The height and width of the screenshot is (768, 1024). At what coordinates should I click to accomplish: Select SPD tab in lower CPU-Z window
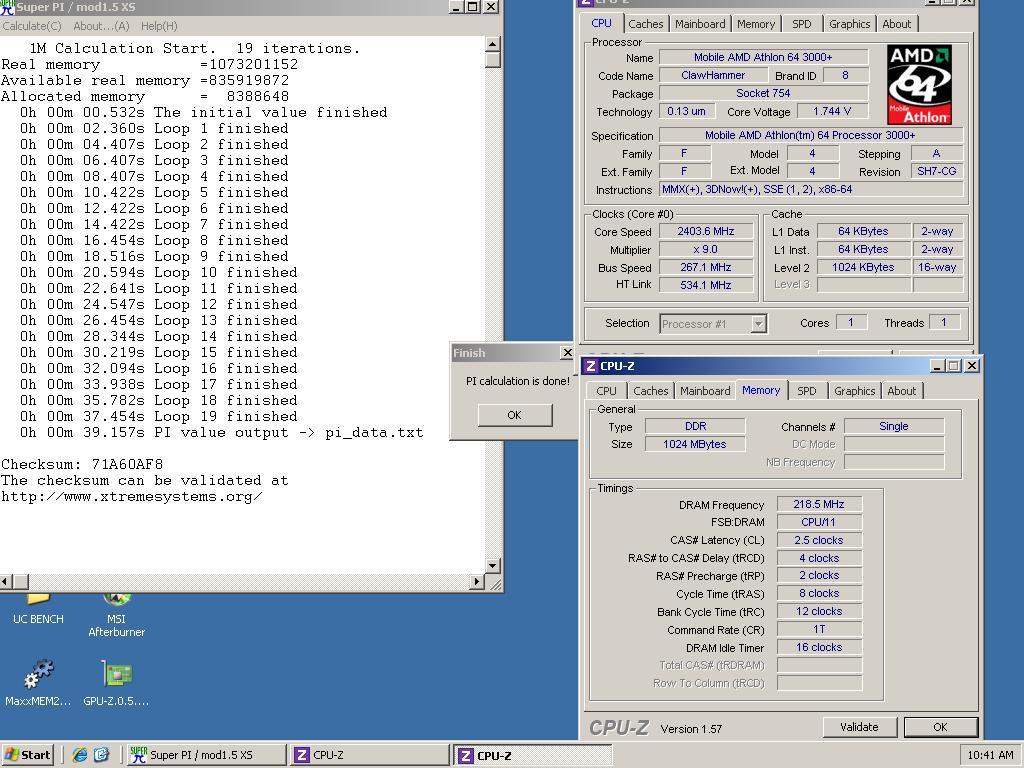click(x=807, y=391)
